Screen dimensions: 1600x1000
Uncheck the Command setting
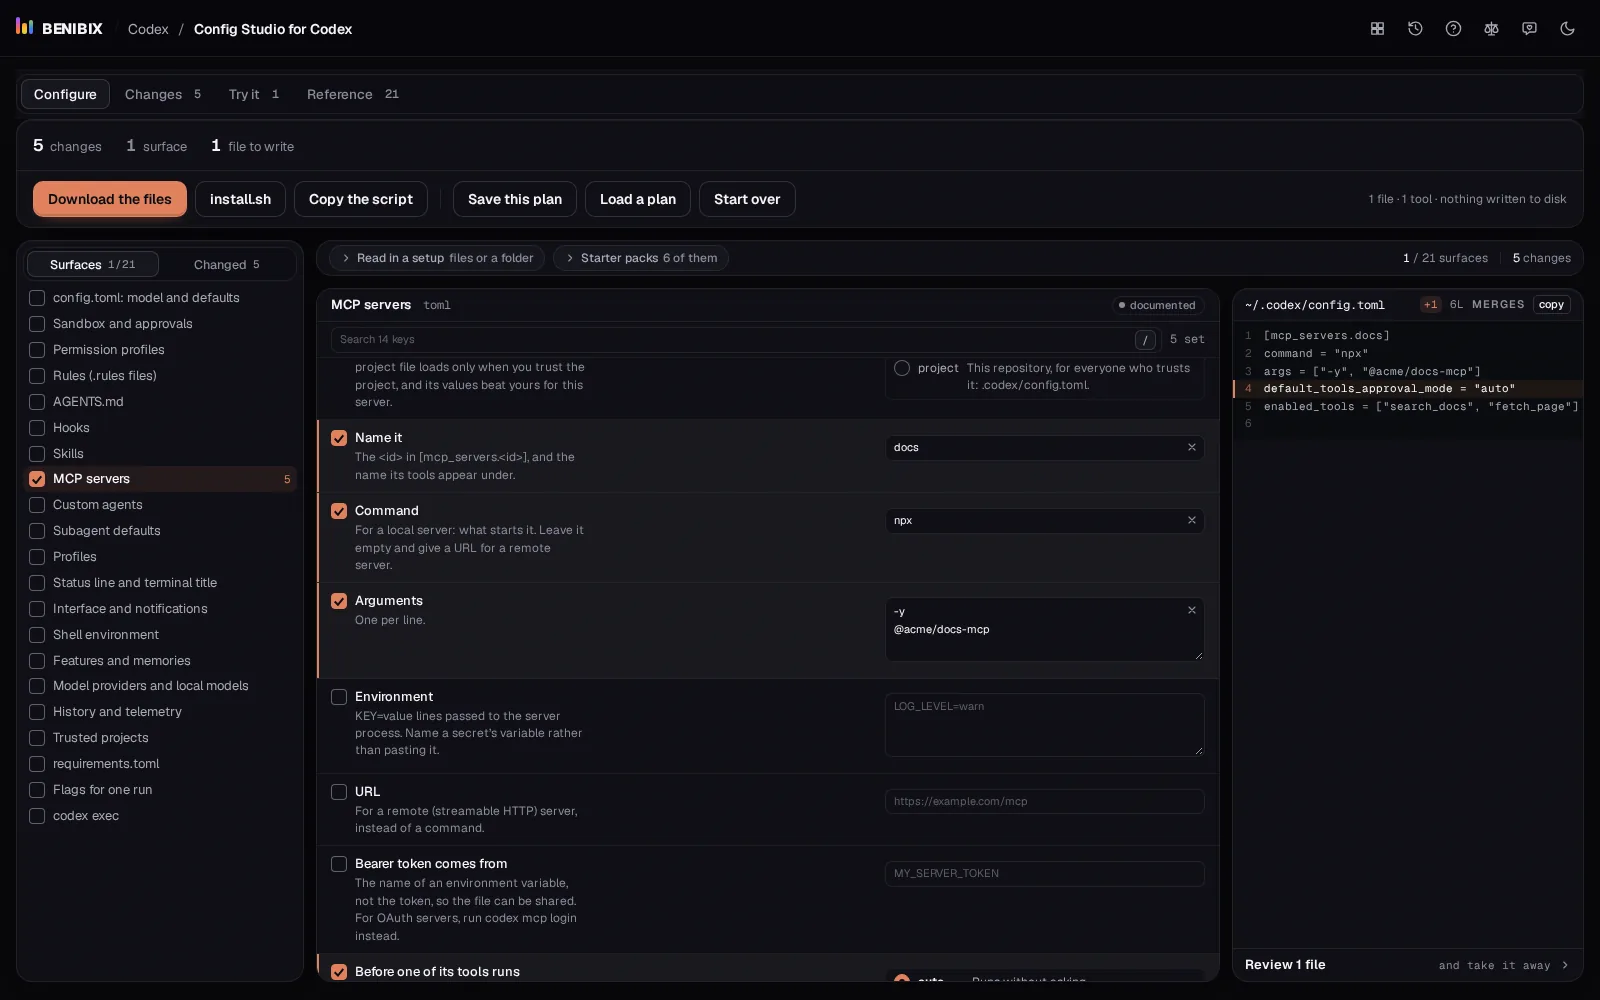tap(339, 511)
